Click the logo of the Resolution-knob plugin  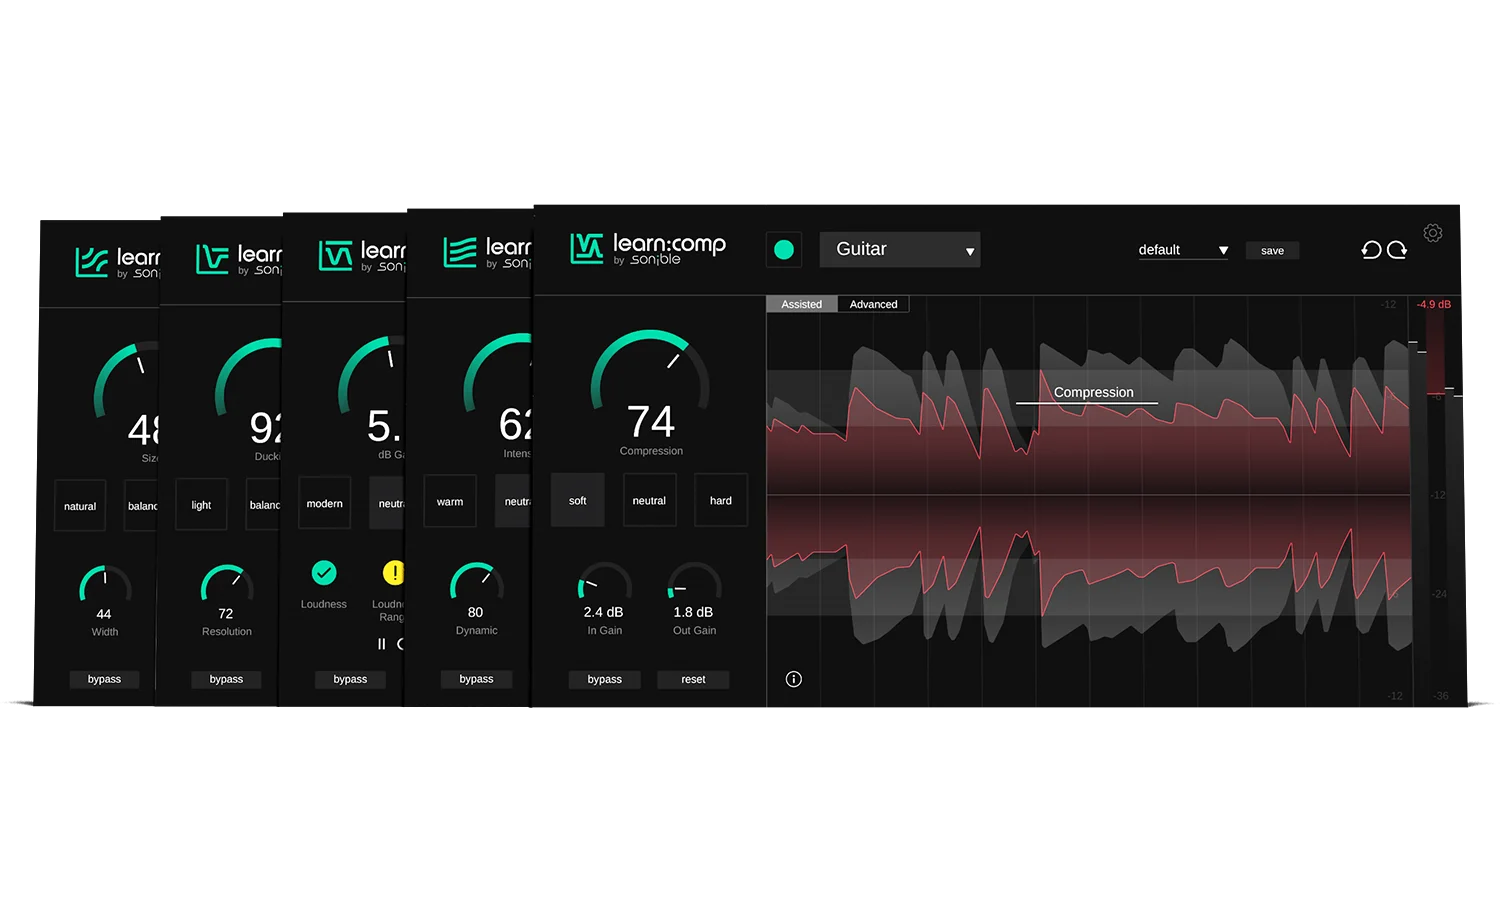[x=213, y=259]
